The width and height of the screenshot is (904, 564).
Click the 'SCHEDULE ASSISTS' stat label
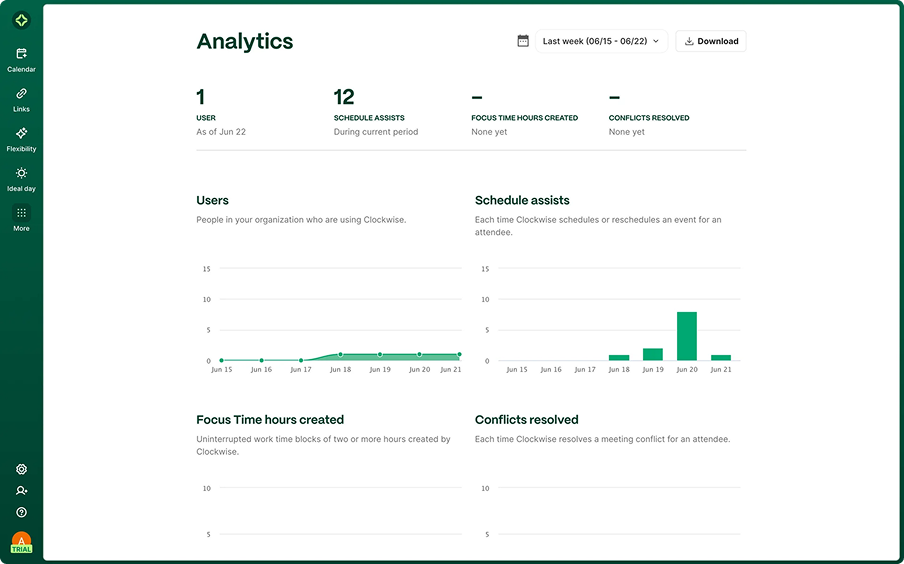point(369,118)
